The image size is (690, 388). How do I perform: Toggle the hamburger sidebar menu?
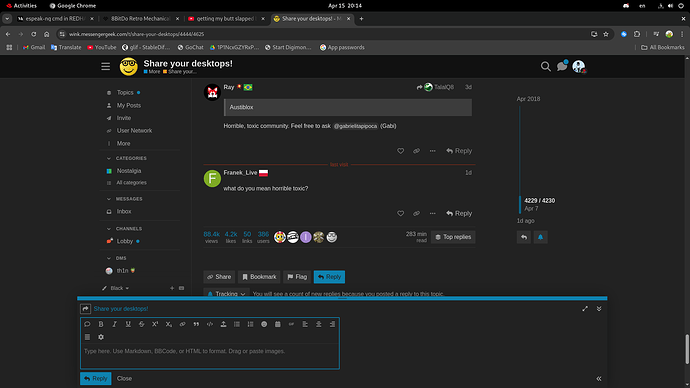106,66
